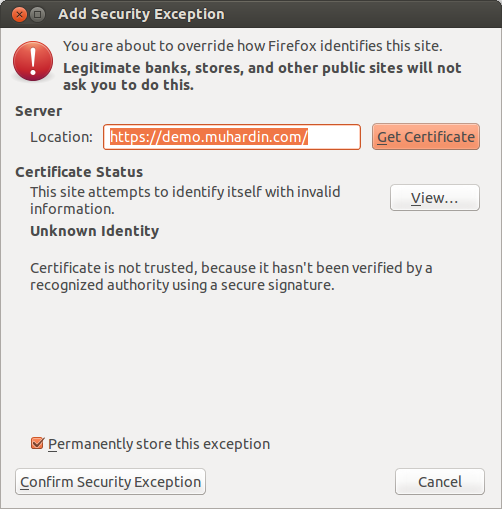The image size is (502, 509).
Task: Click the "Add Security Exception" title bar text
Action: (141, 14)
